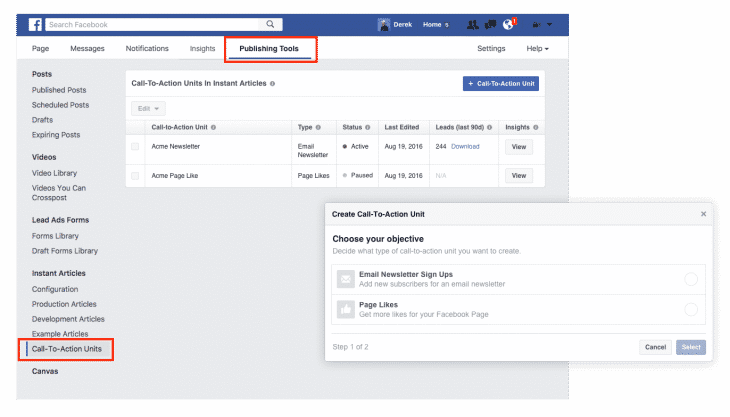Select Call-To-Action Units in sidebar
Image resolution: width=730 pixels, height=417 pixels.
67,349
